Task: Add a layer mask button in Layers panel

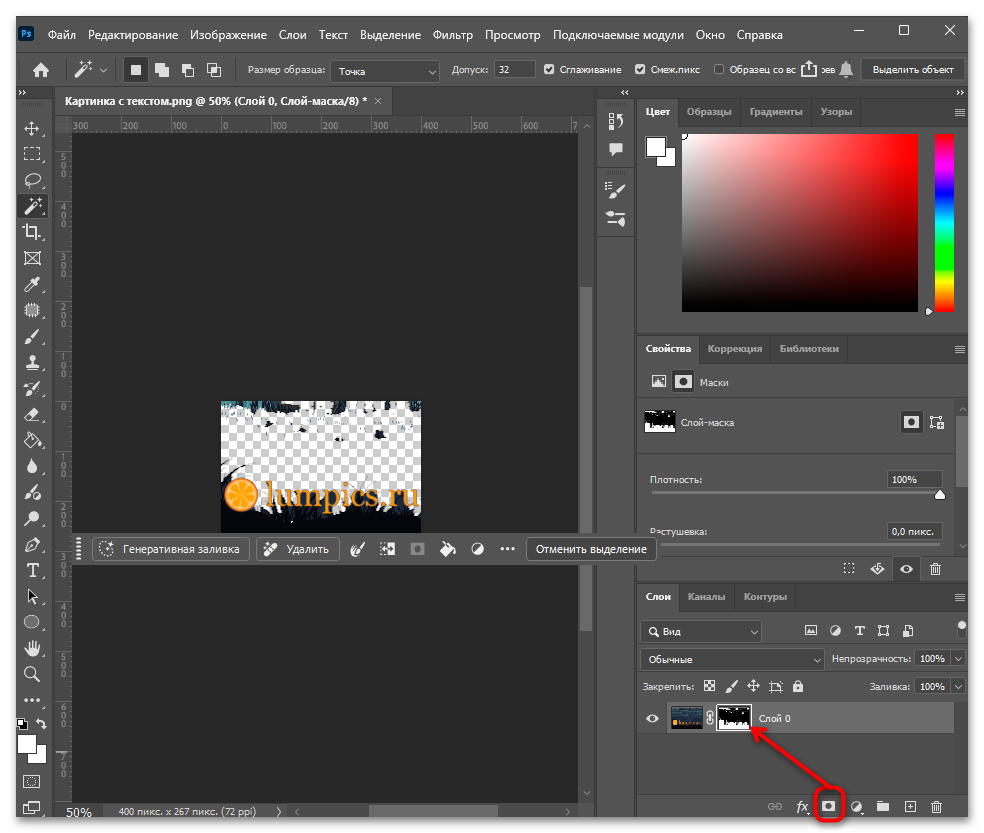Action: (x=828, y=806)
